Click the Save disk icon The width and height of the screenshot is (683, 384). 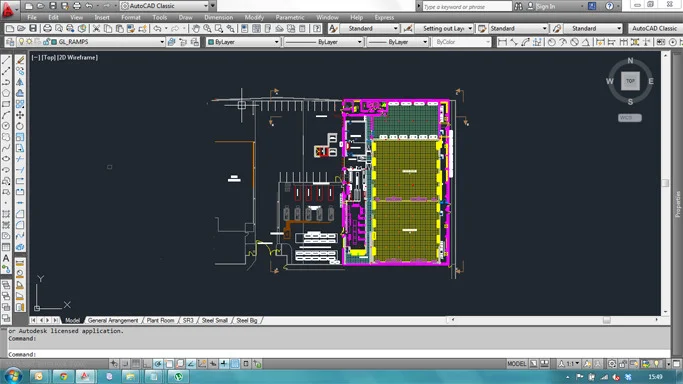pos(33,29)
